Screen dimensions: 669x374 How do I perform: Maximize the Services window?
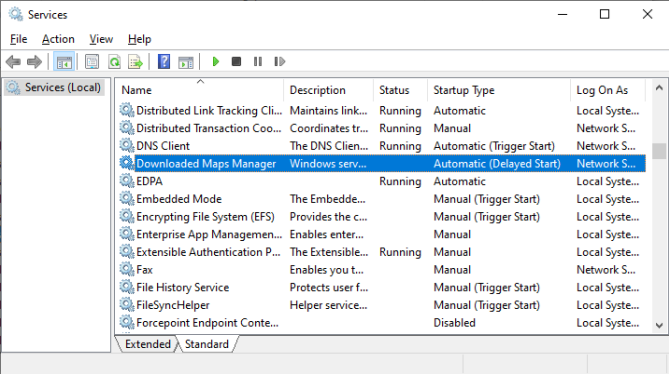coord(605,14)
